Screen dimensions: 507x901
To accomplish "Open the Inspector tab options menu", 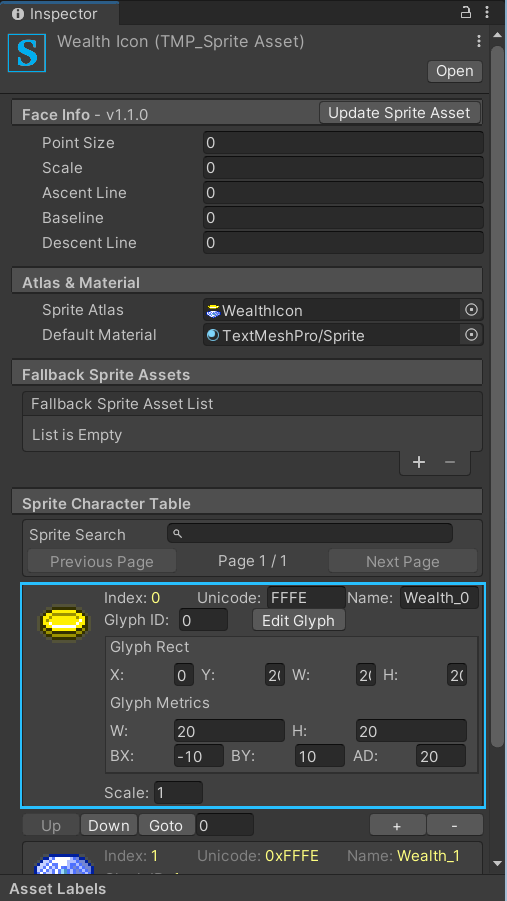I will point(487,13).
